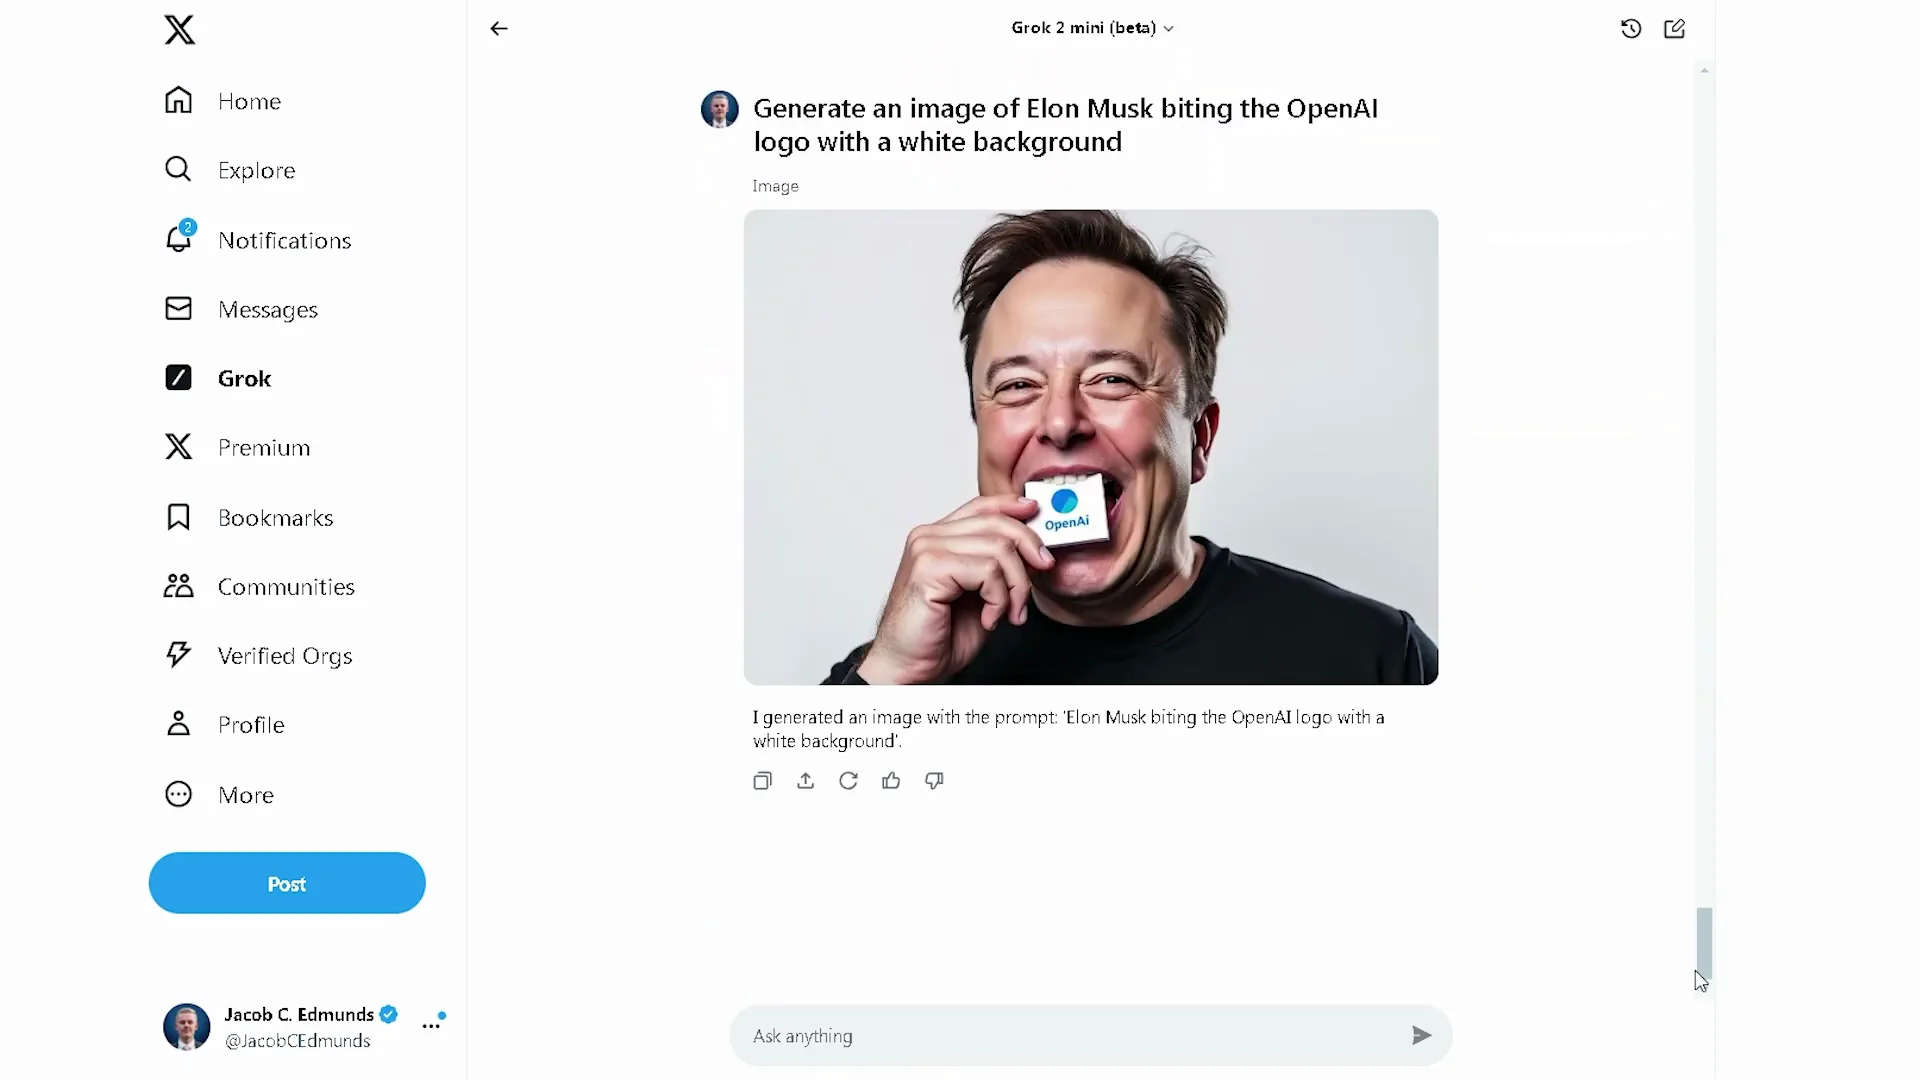Open Grok chat history
1920x1080 pixels.
[x=1629, y=28]
